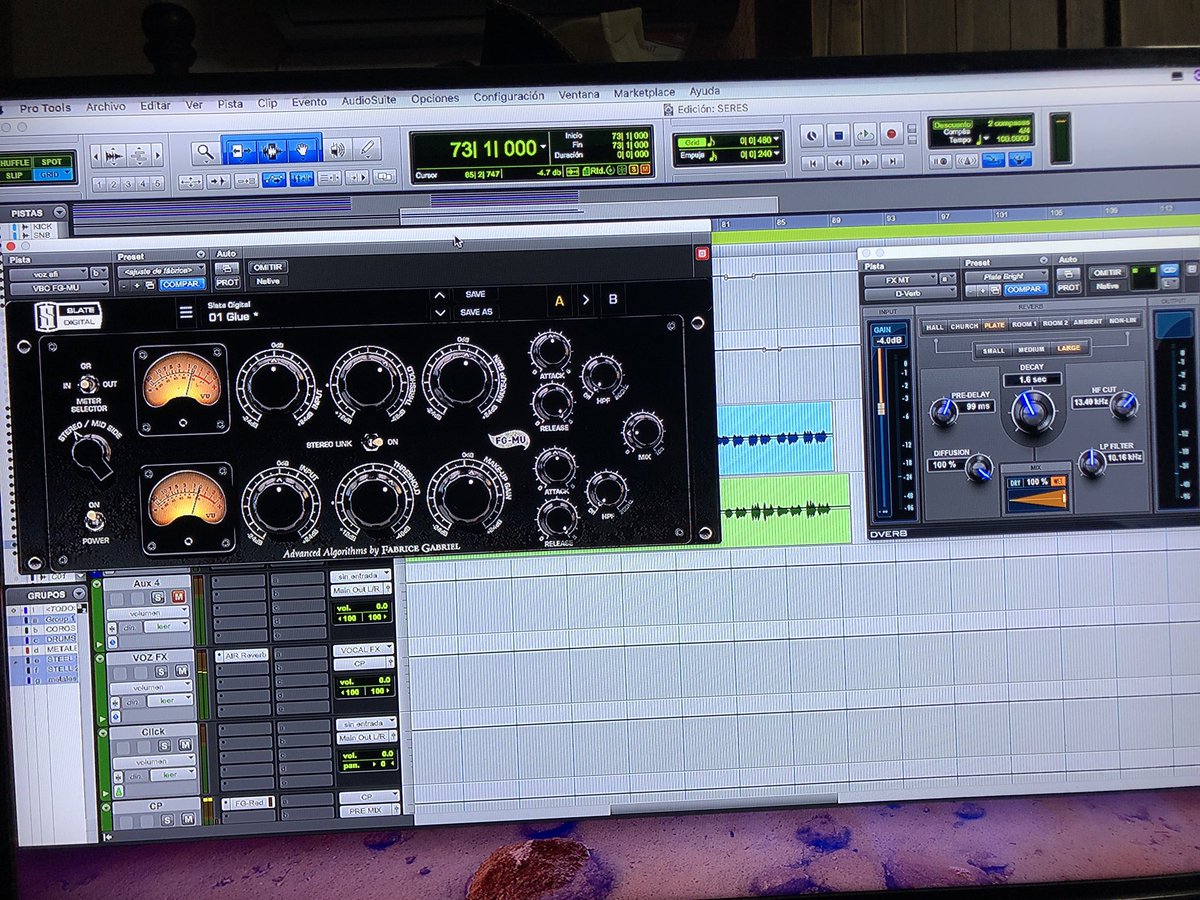Click SAVE AS in FG-MU plugin
1200x900 pixels.
[476, 313]
